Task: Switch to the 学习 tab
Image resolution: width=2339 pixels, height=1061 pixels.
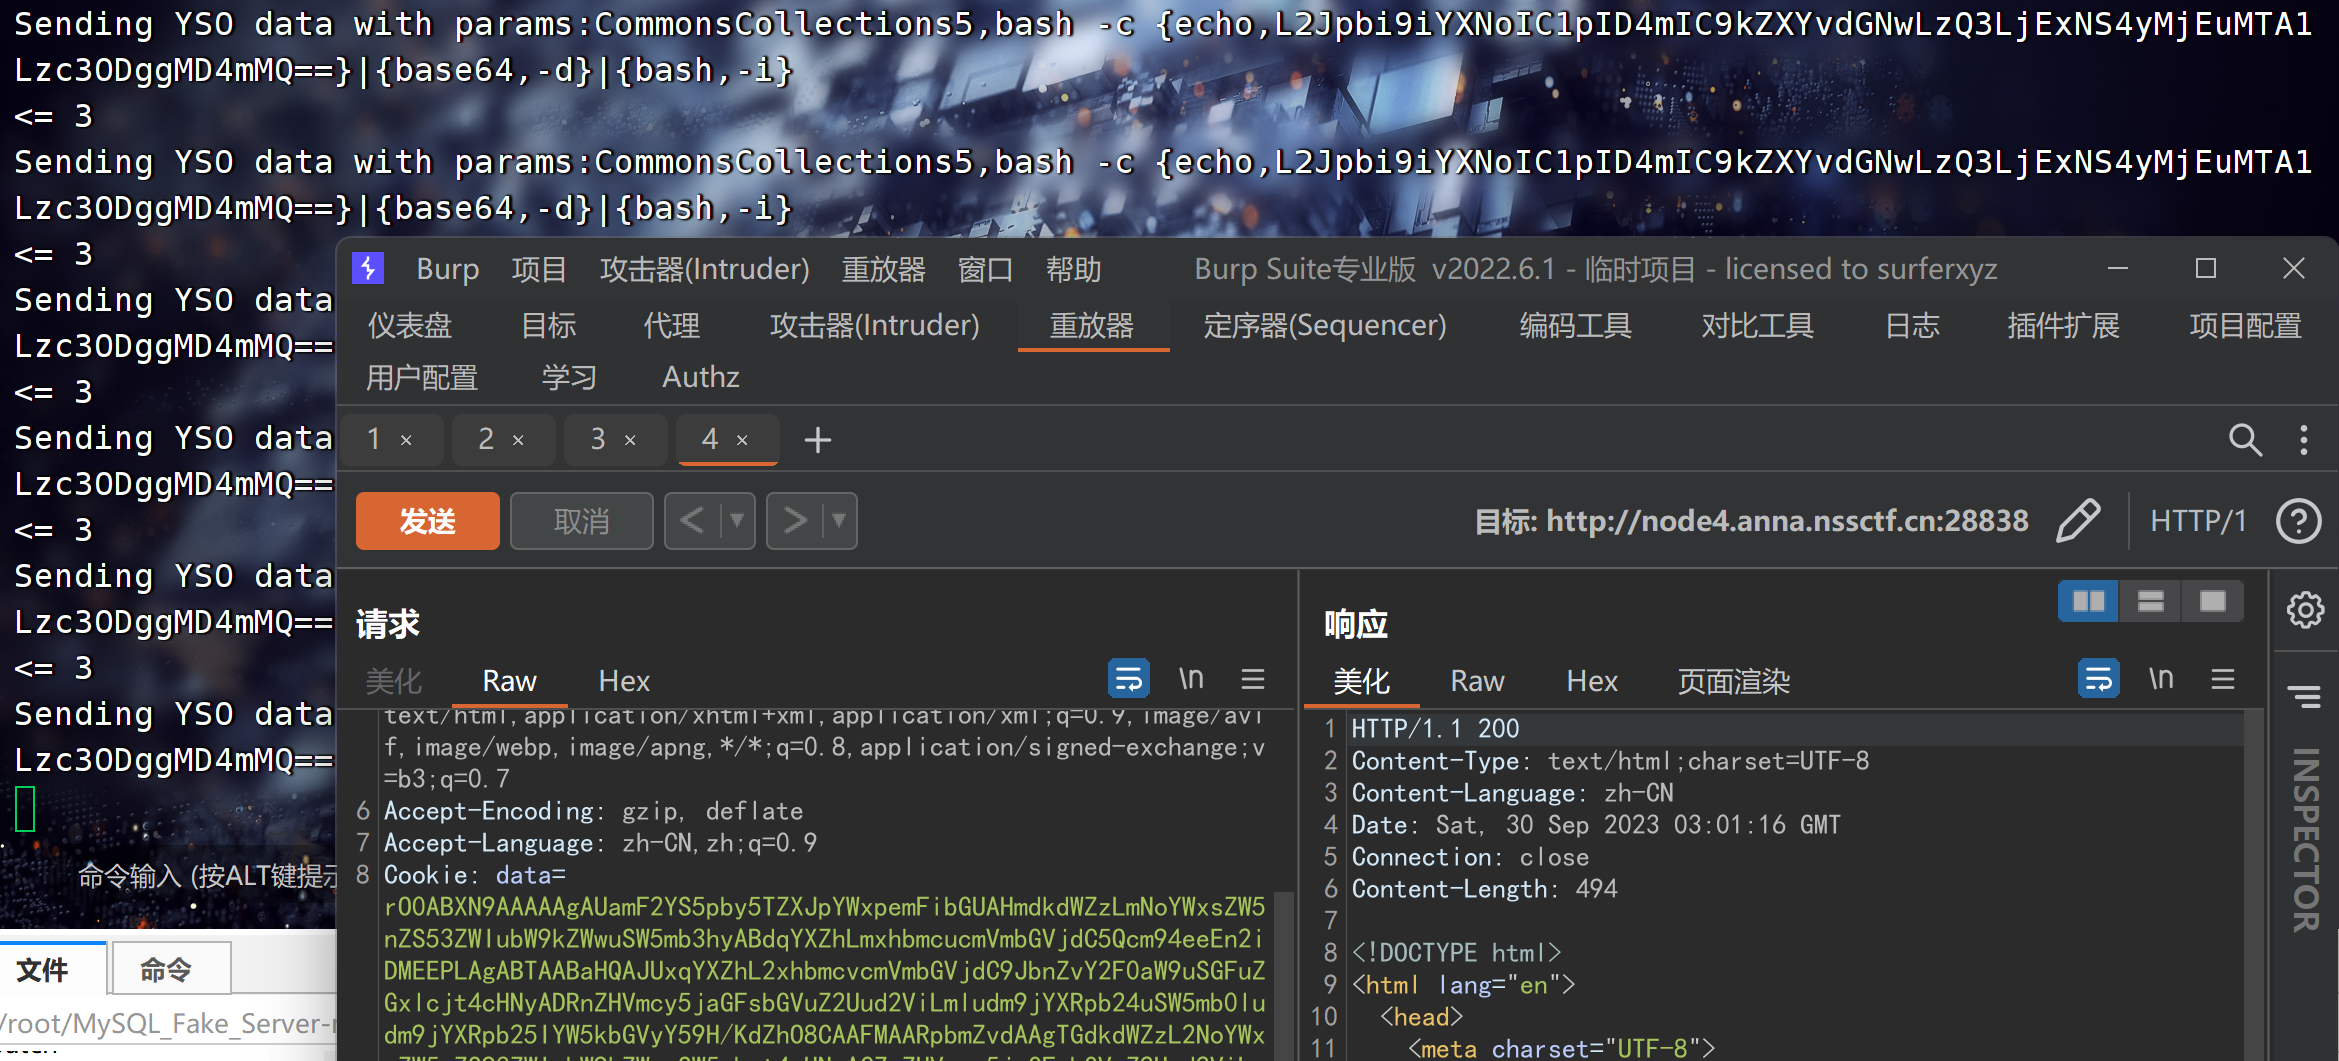Action: point(570,377)
